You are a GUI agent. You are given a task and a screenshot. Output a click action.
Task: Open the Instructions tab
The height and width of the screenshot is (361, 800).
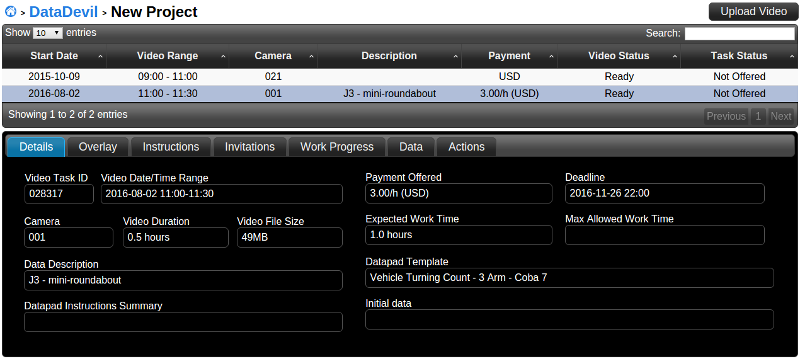click(x=171, y=147)
